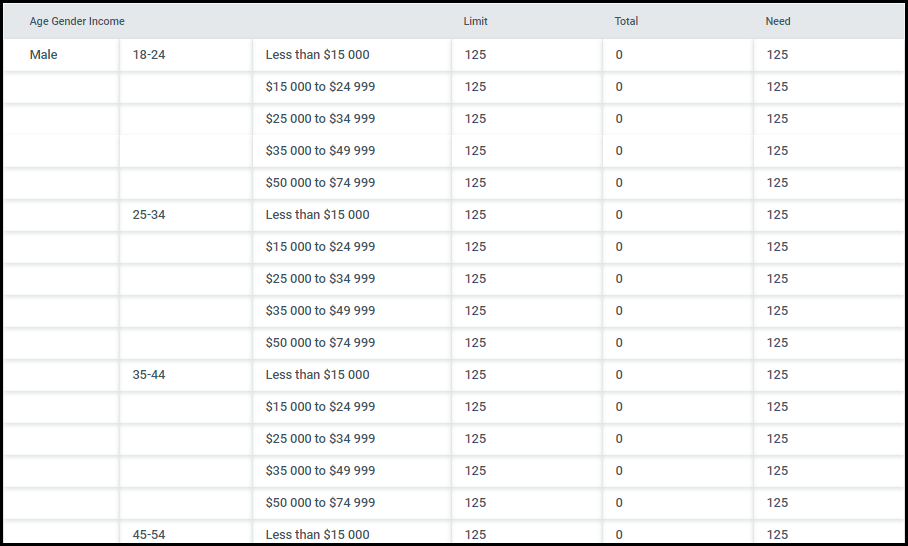Select the Limit column header

[x=475, y=21]
